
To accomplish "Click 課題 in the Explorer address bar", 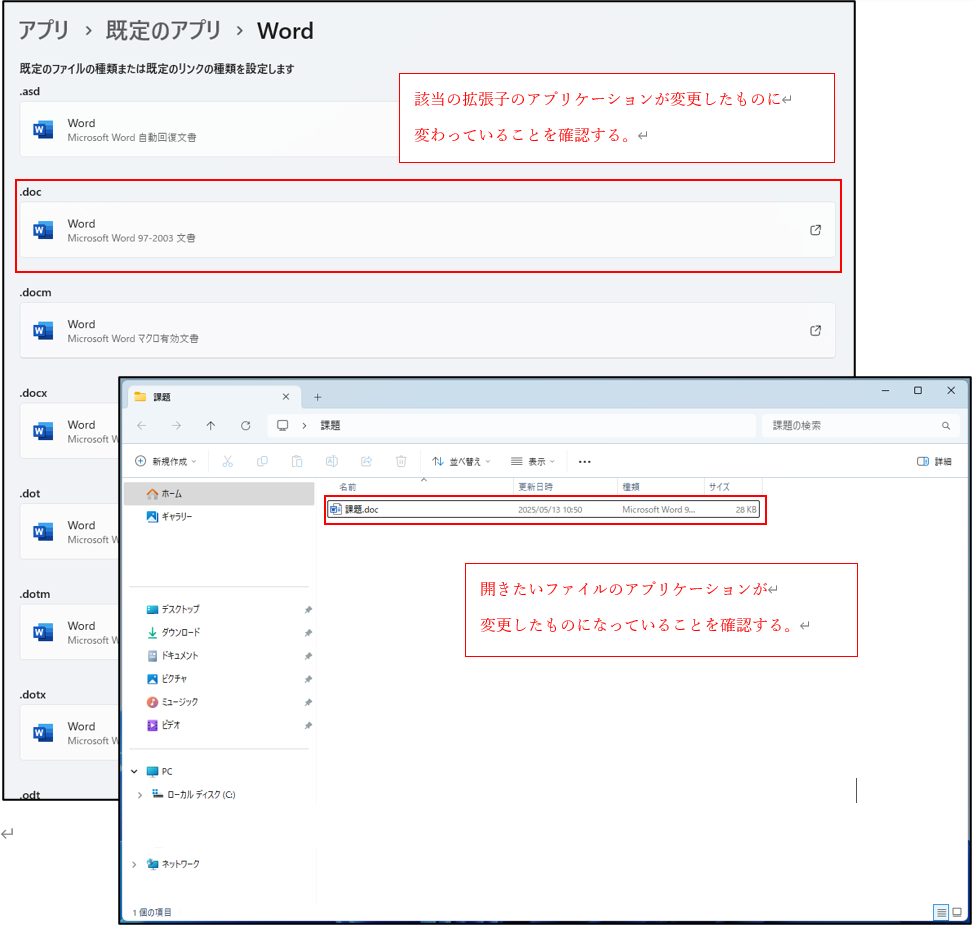I will 330,425.
